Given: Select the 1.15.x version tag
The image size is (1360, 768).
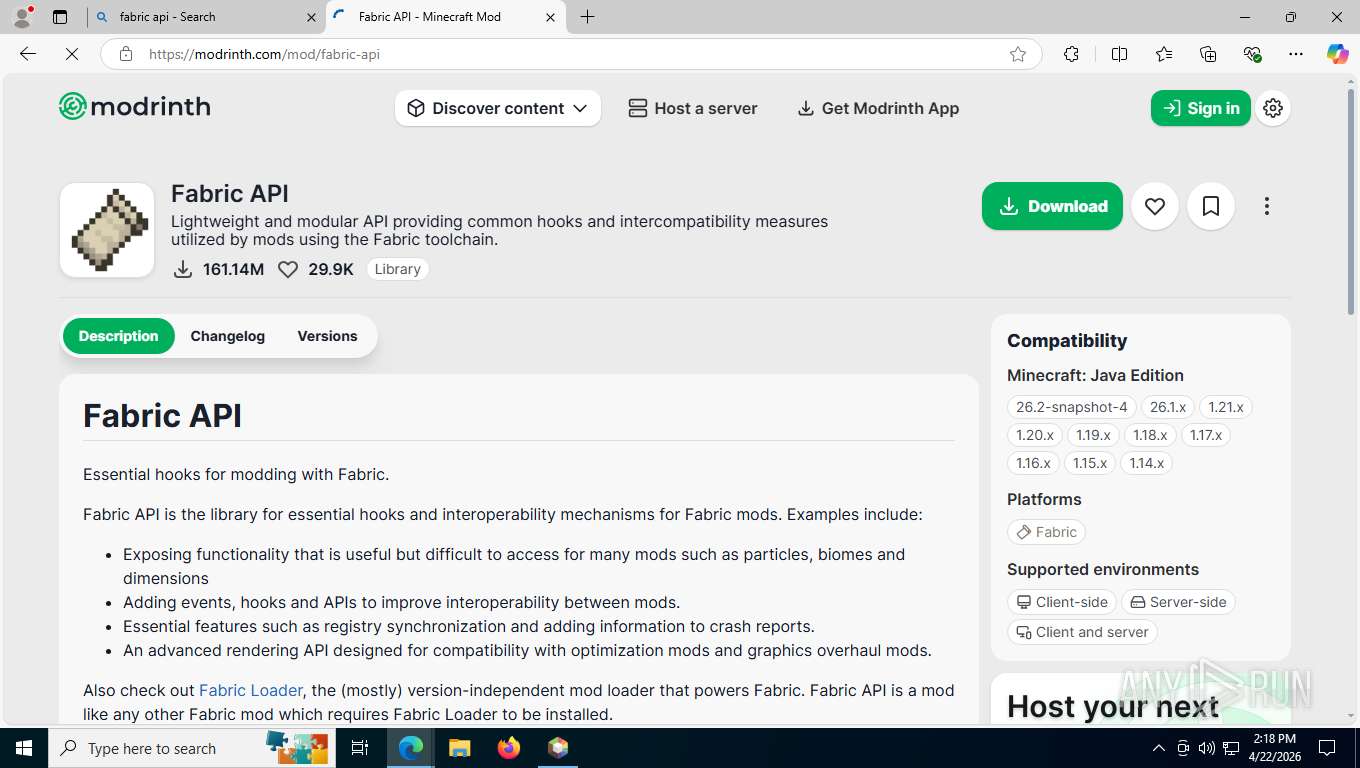Looking at the screenshot, I should coord(1090,463).
